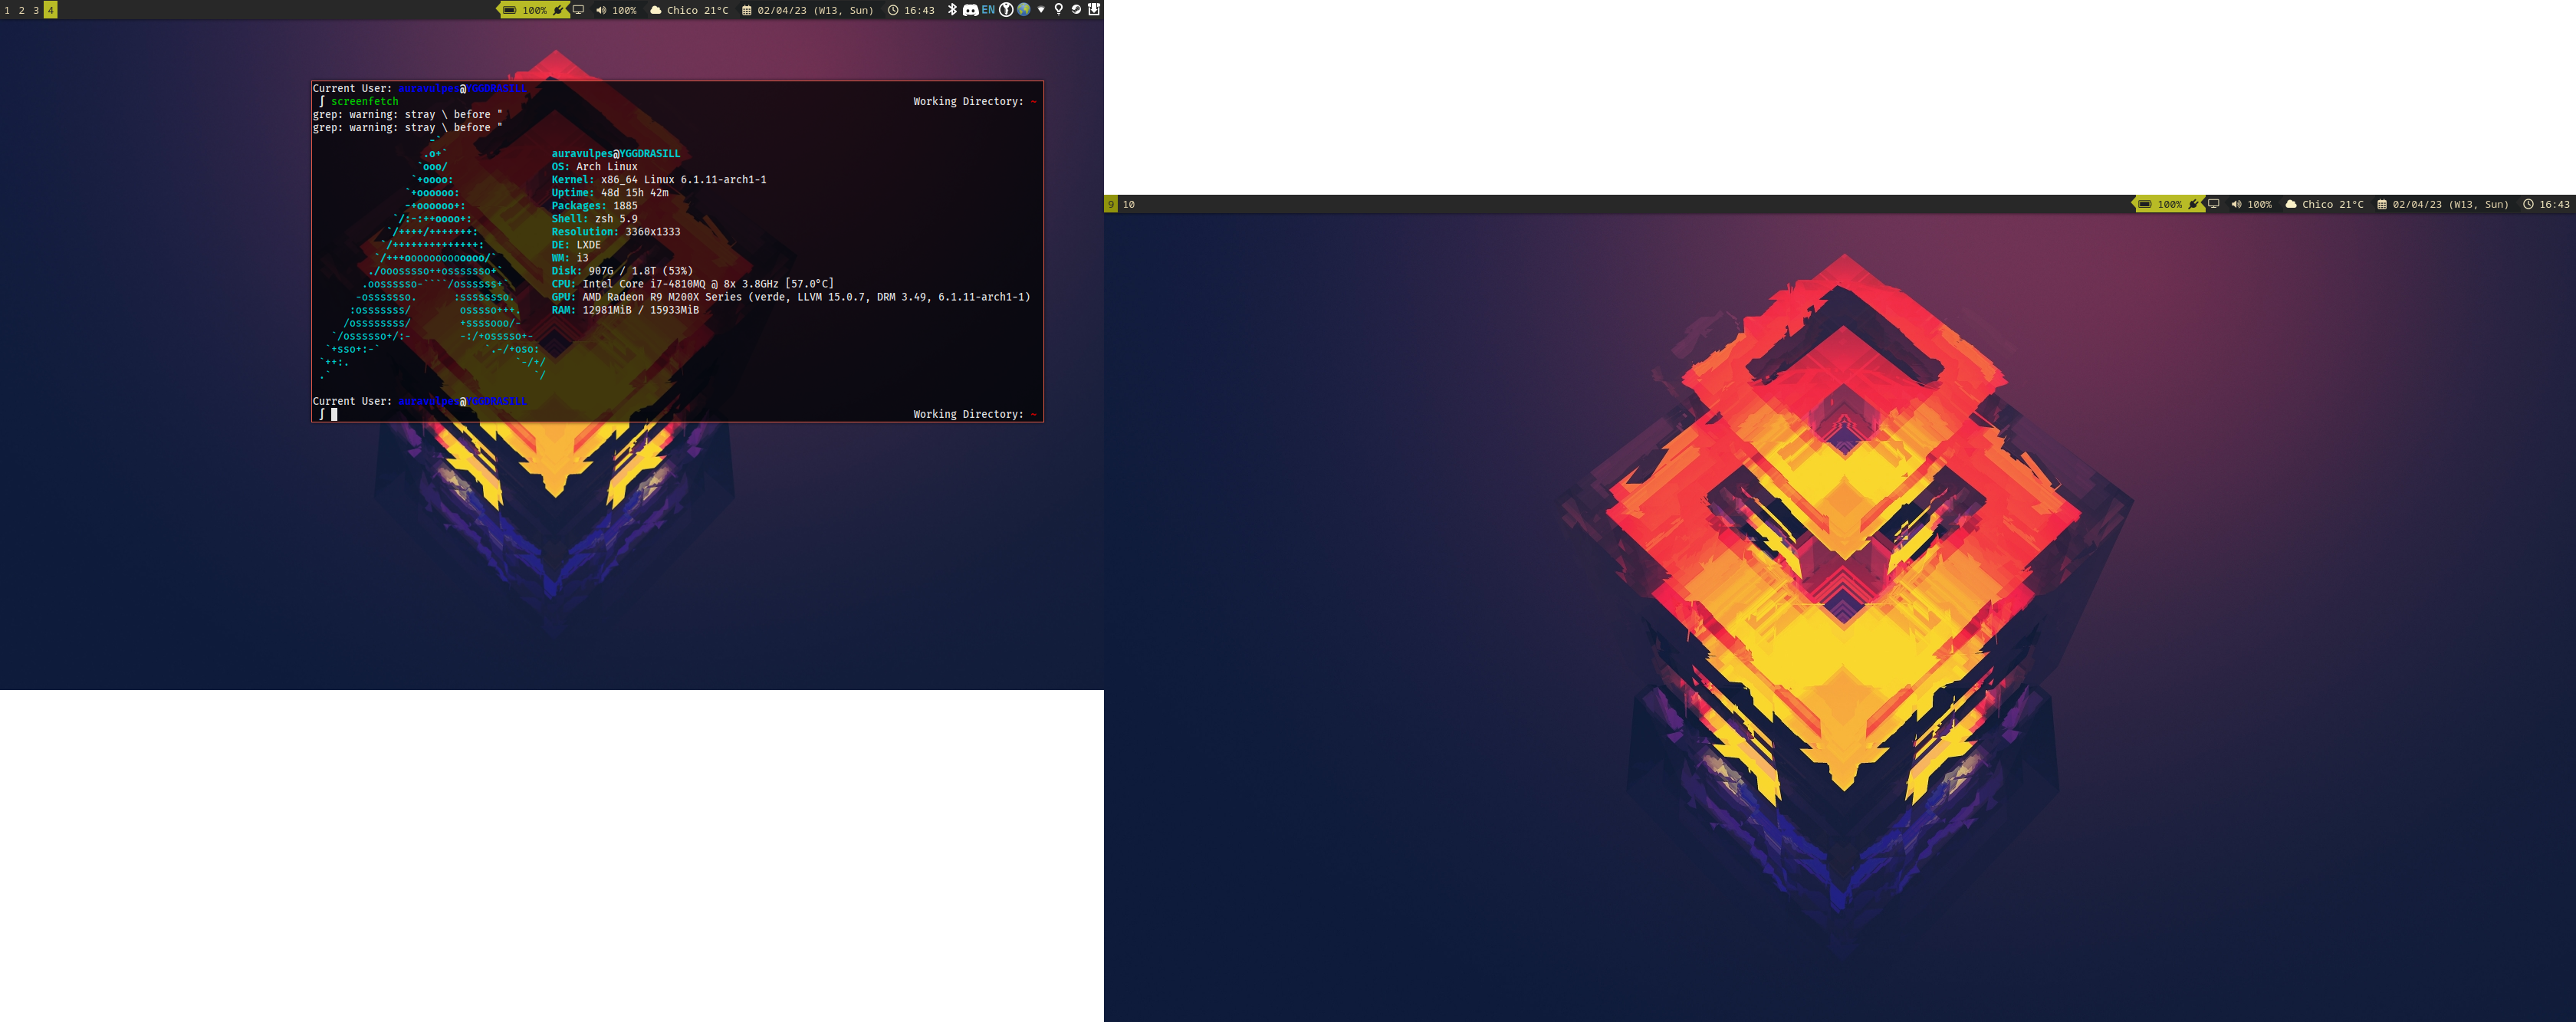Click the Steam tray icon

click(1076, 10)
